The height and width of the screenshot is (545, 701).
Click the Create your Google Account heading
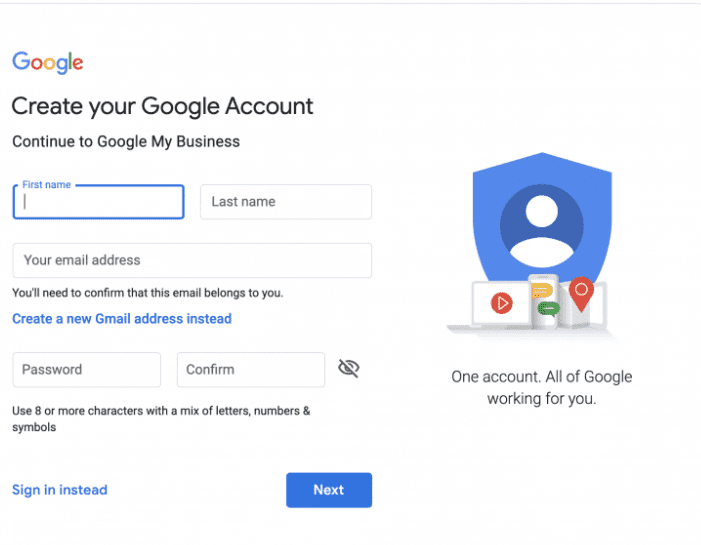[162, 106]
